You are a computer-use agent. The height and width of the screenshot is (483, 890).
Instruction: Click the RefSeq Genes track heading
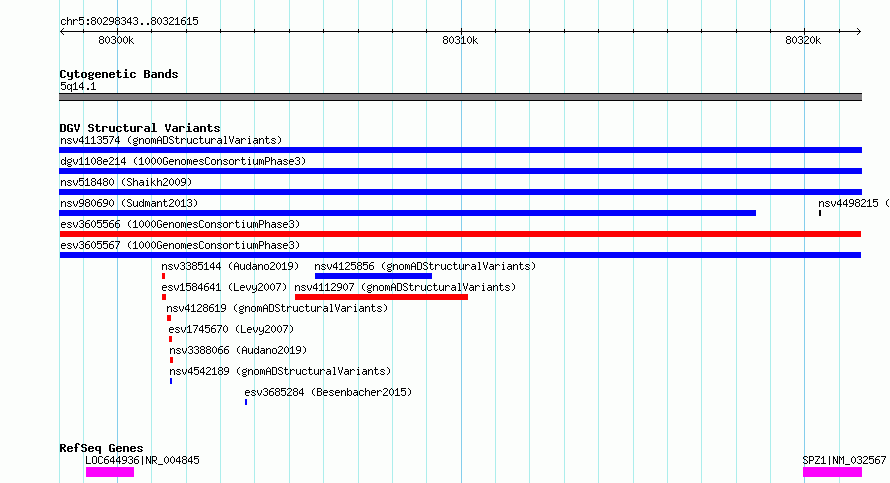pos(101,448)
